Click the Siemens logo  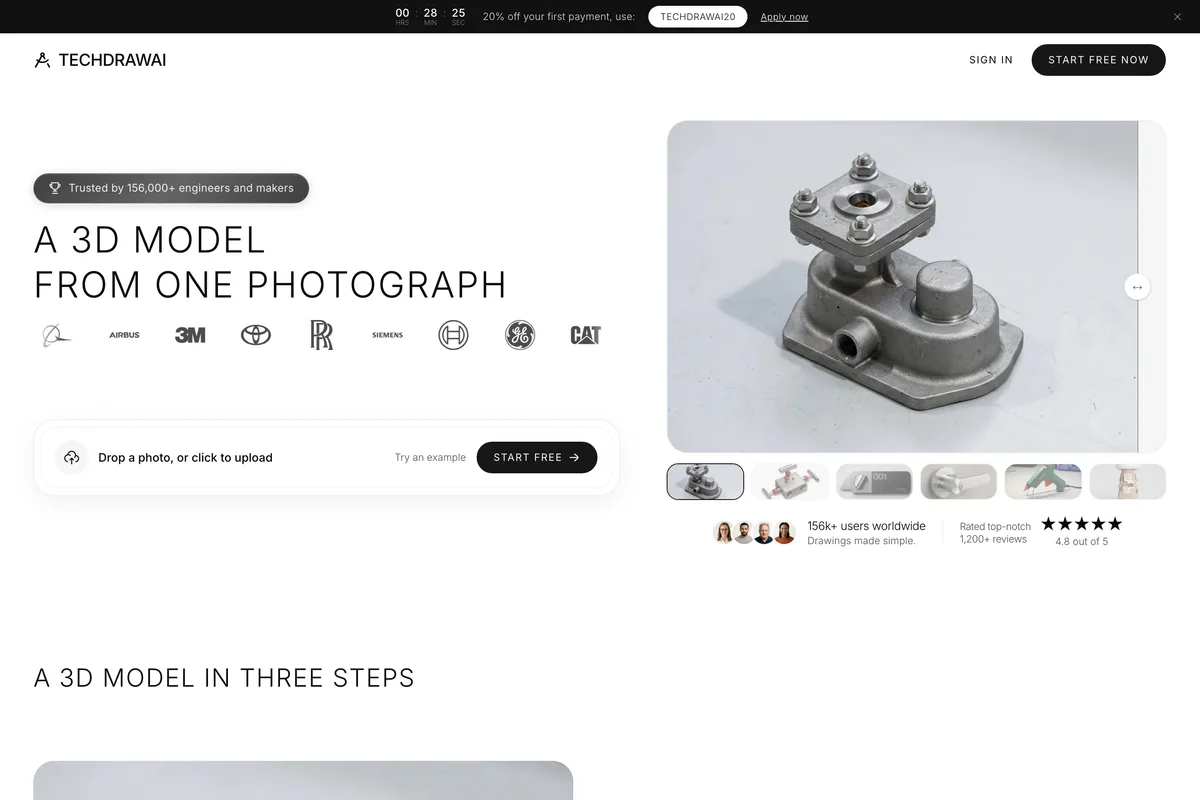387,335
